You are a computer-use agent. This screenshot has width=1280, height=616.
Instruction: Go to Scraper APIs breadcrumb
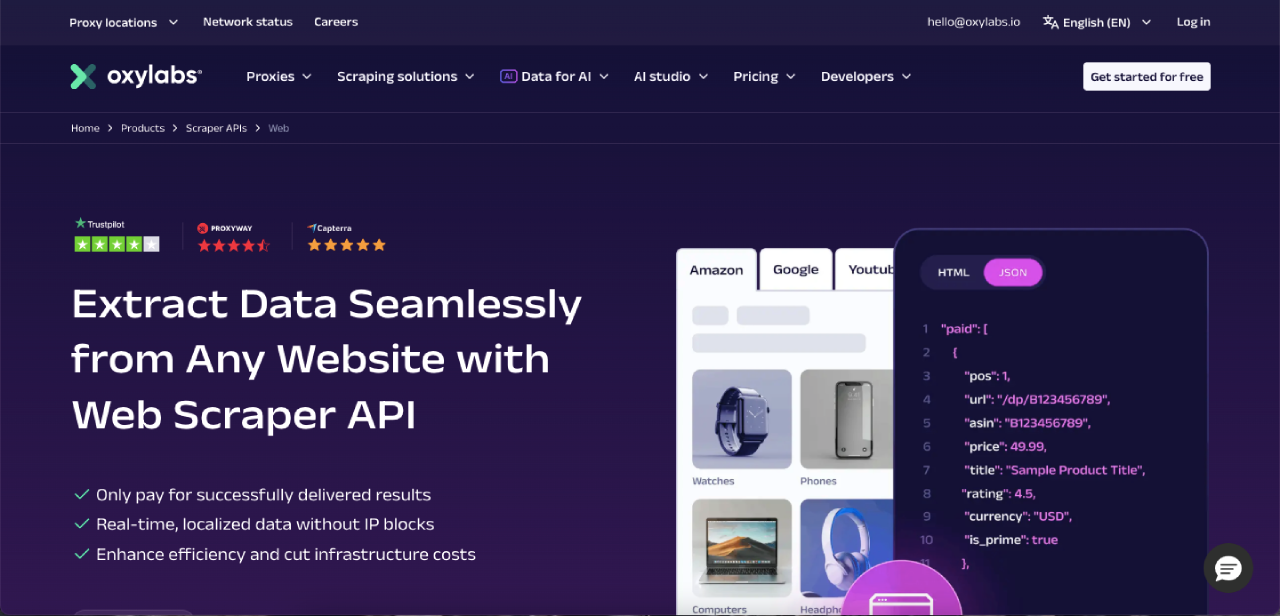point(216,128)
